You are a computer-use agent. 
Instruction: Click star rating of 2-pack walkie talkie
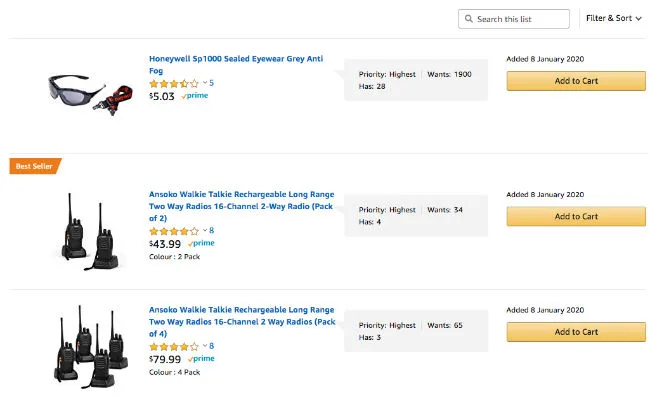pyautogui.click(x=174, y=231)
